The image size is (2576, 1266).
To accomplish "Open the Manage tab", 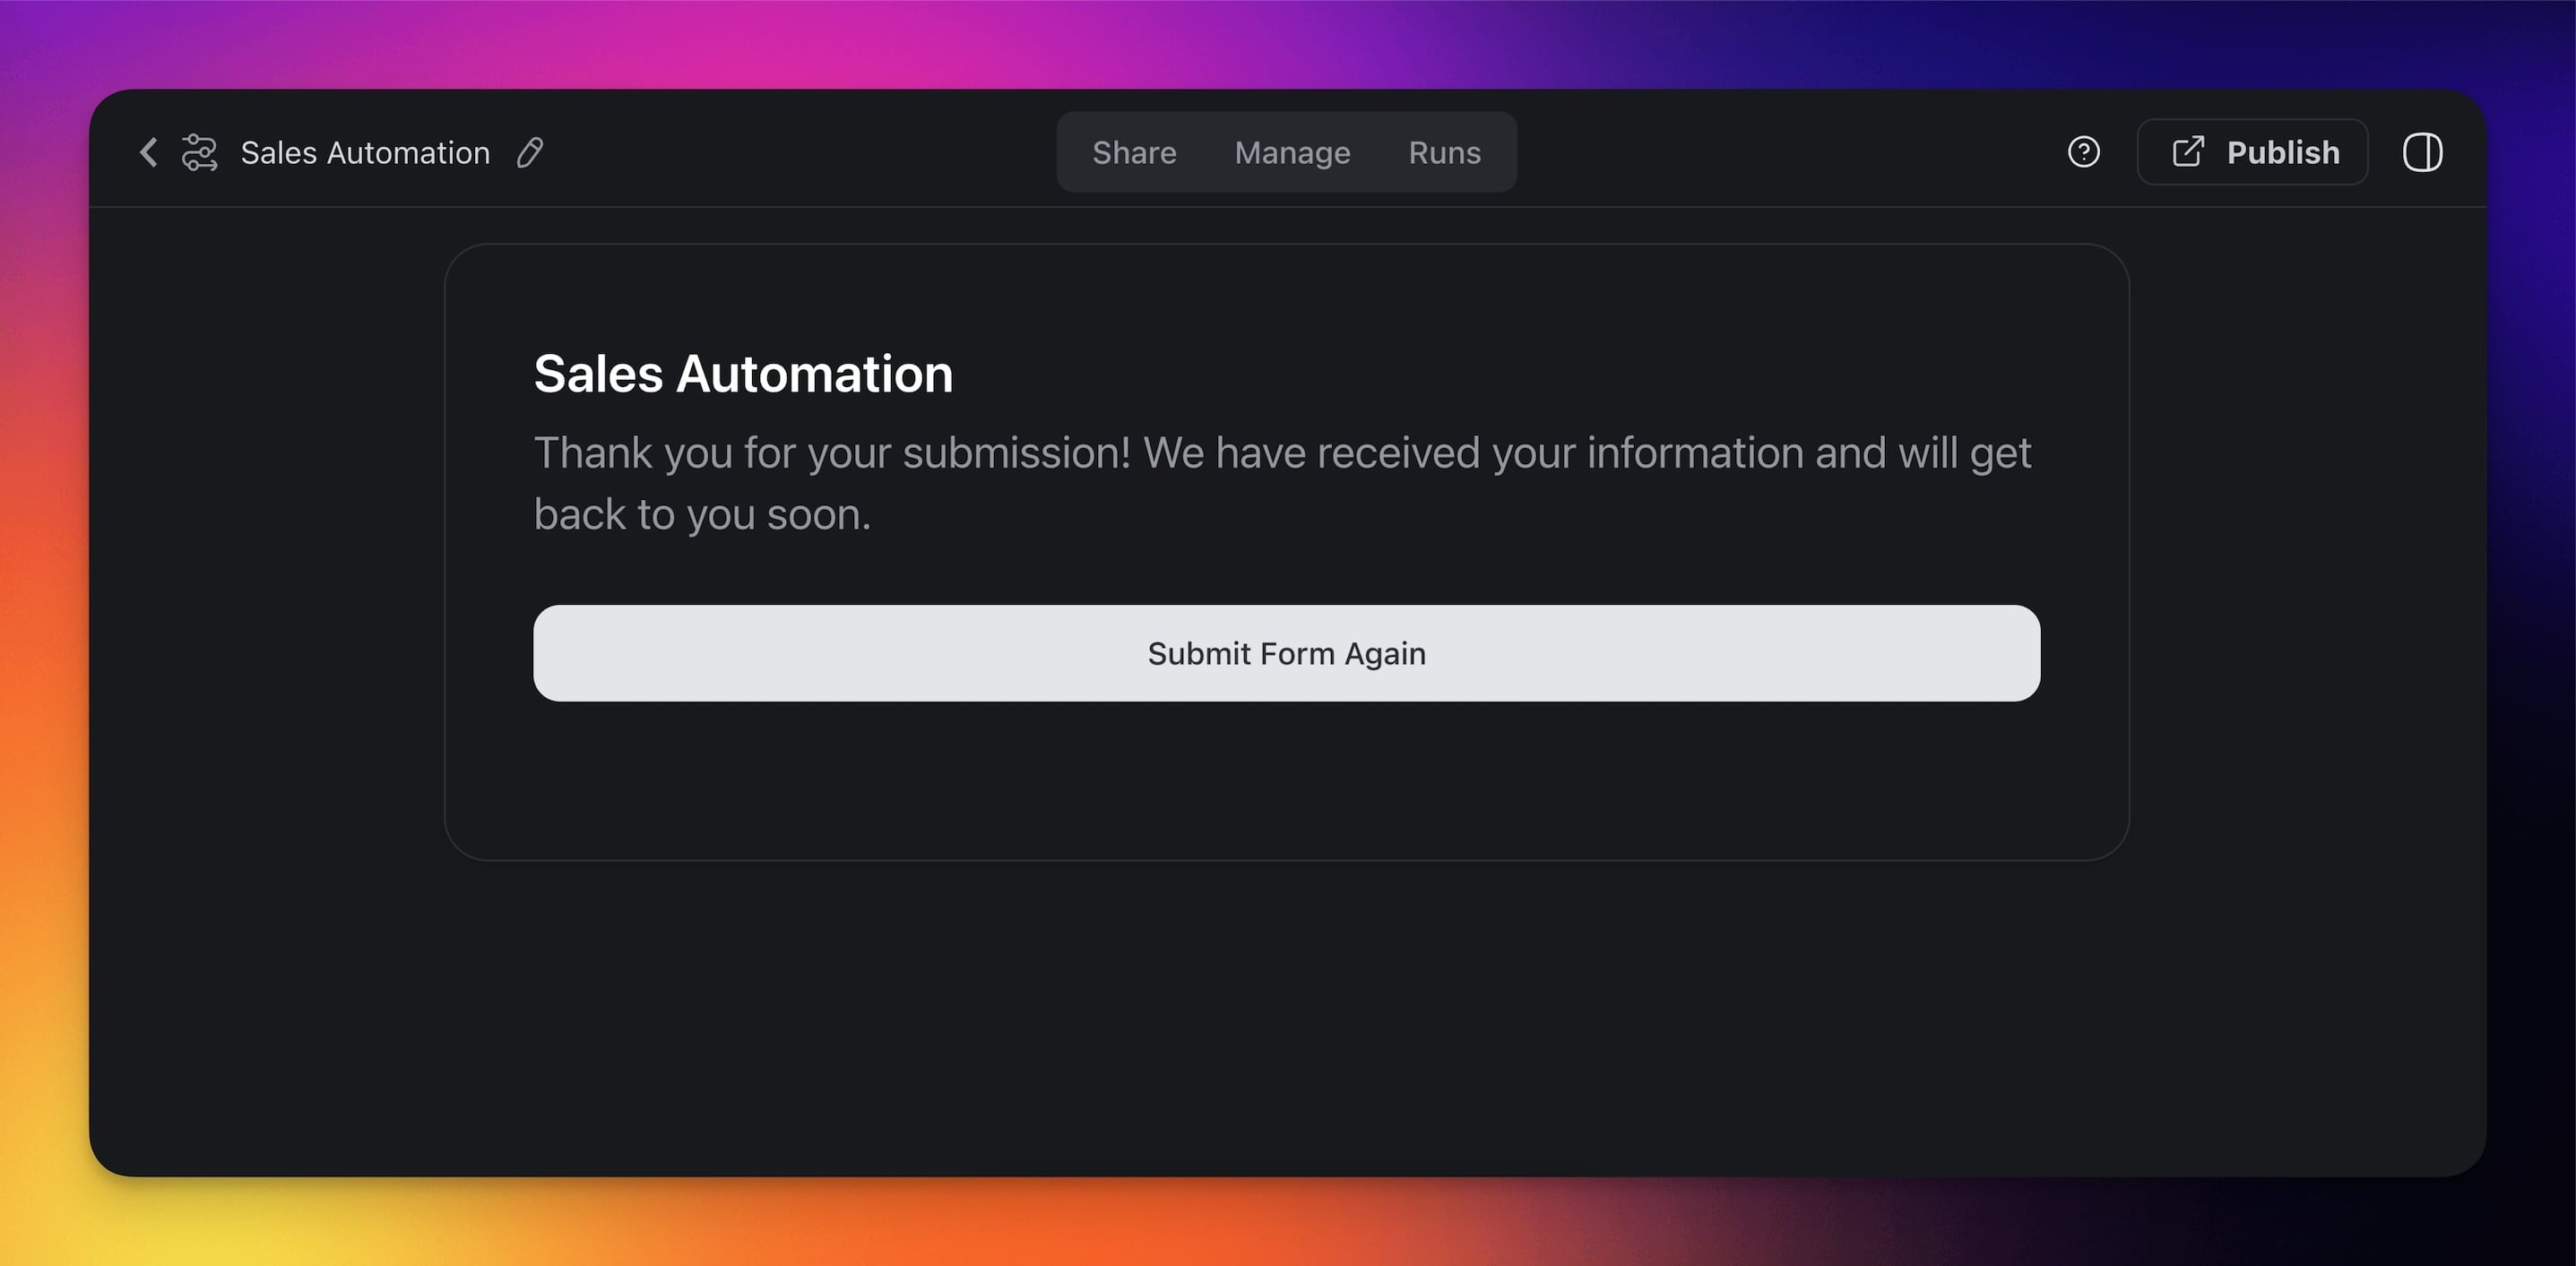I will click(x=1292, y=152).
